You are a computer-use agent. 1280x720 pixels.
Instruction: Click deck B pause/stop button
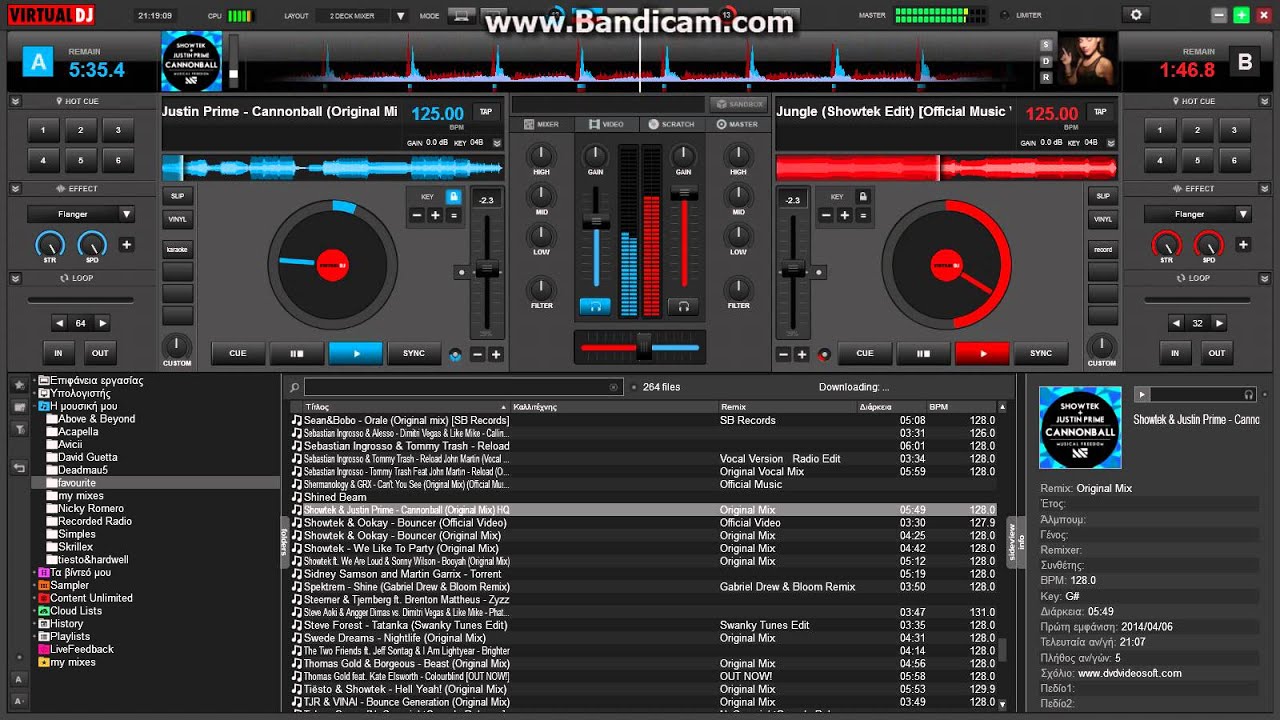(924, 353)
